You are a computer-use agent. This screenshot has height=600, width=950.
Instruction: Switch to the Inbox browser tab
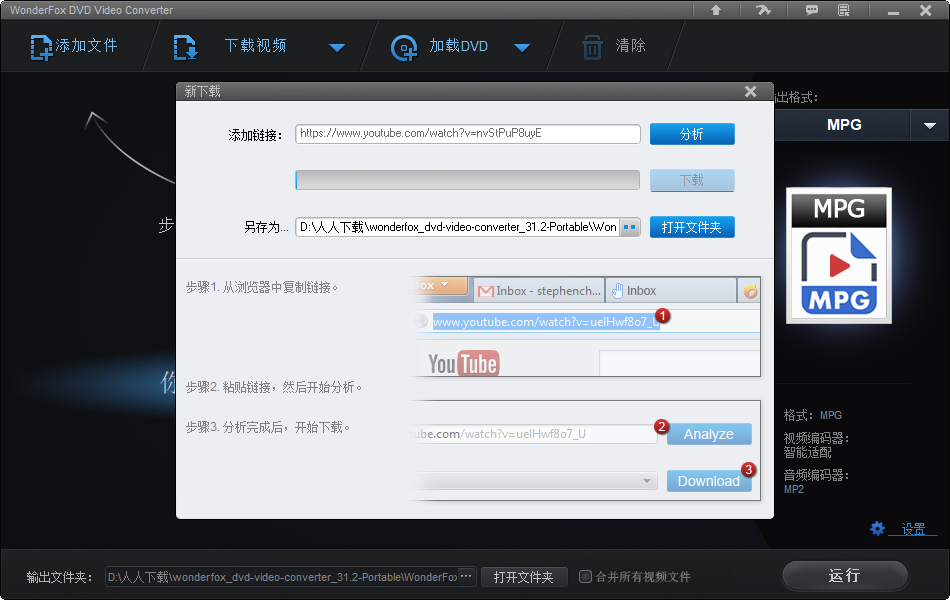(x=641, y=290)
